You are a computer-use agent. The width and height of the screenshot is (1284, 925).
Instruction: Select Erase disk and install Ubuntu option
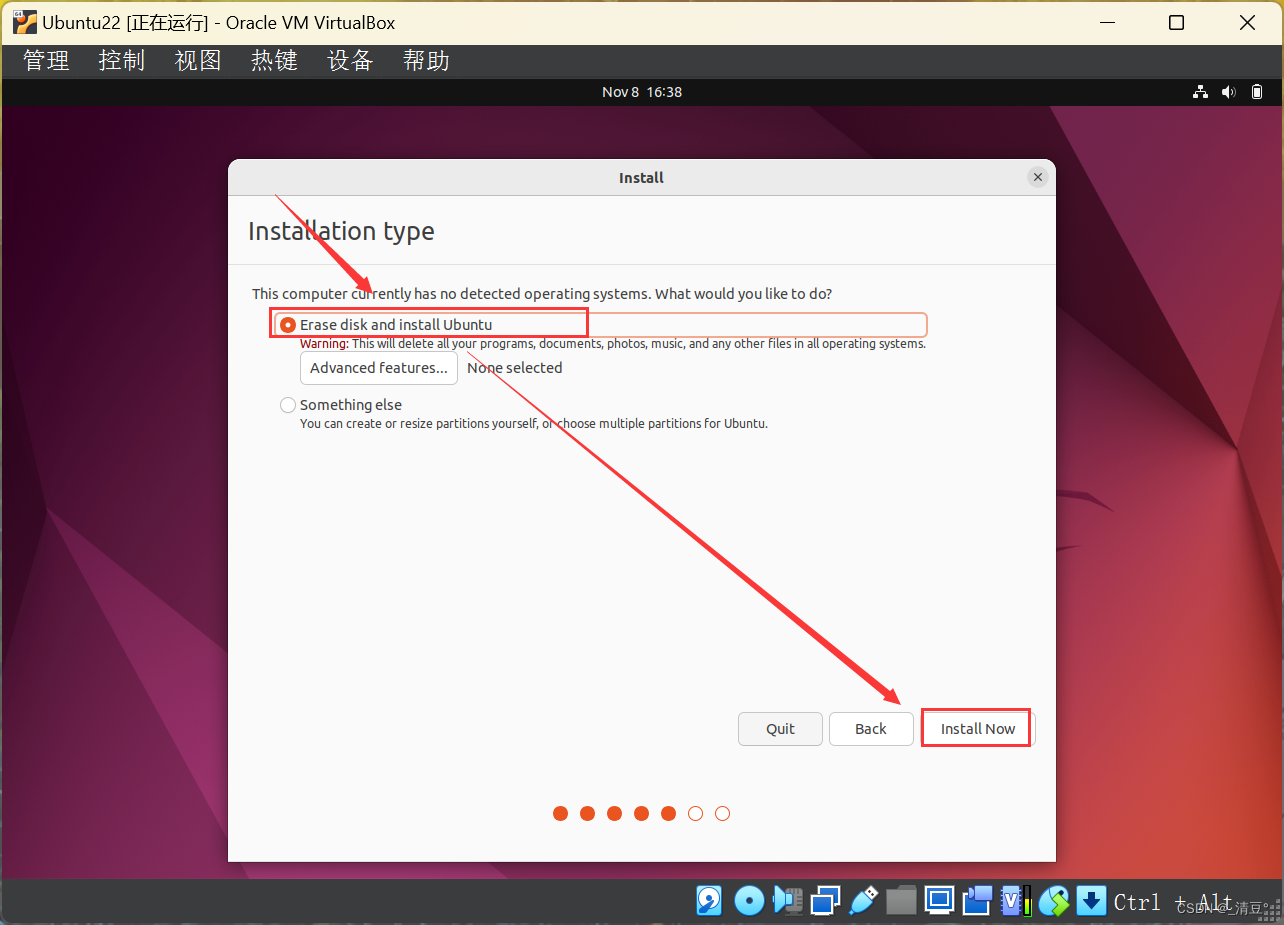tap(600, 325)
